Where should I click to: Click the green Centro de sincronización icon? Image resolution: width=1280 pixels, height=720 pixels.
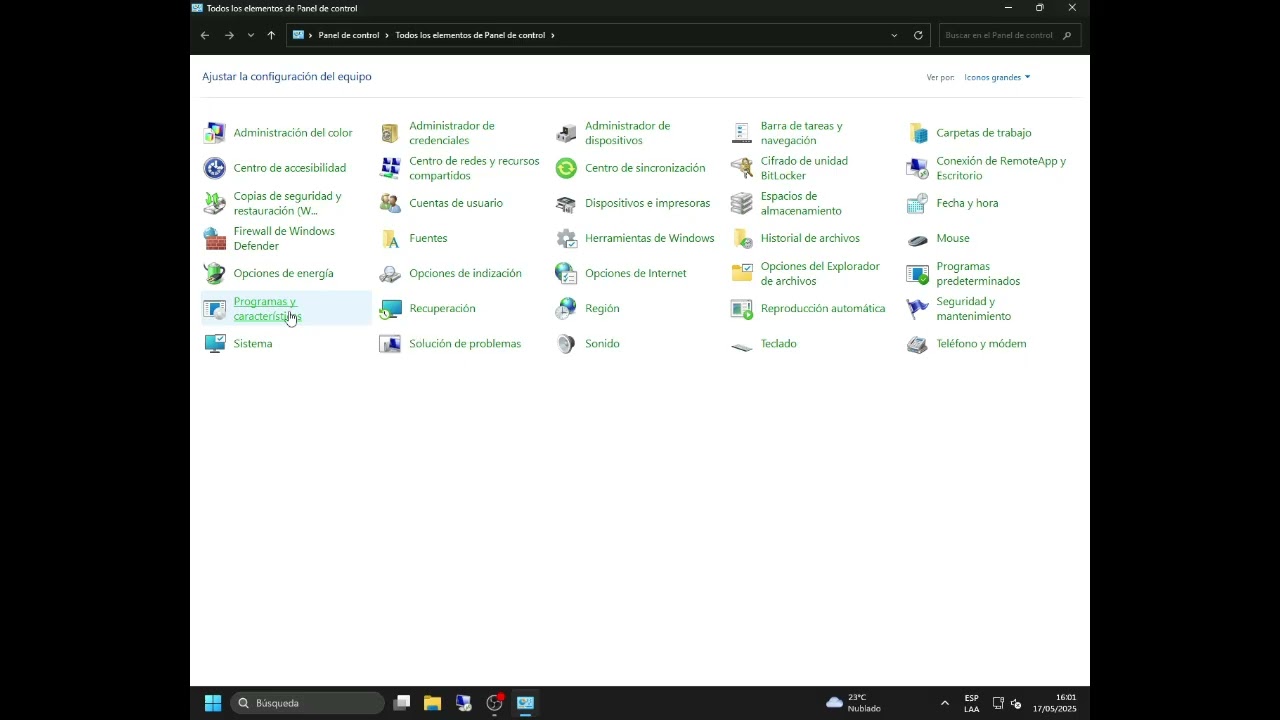[566, 168]
